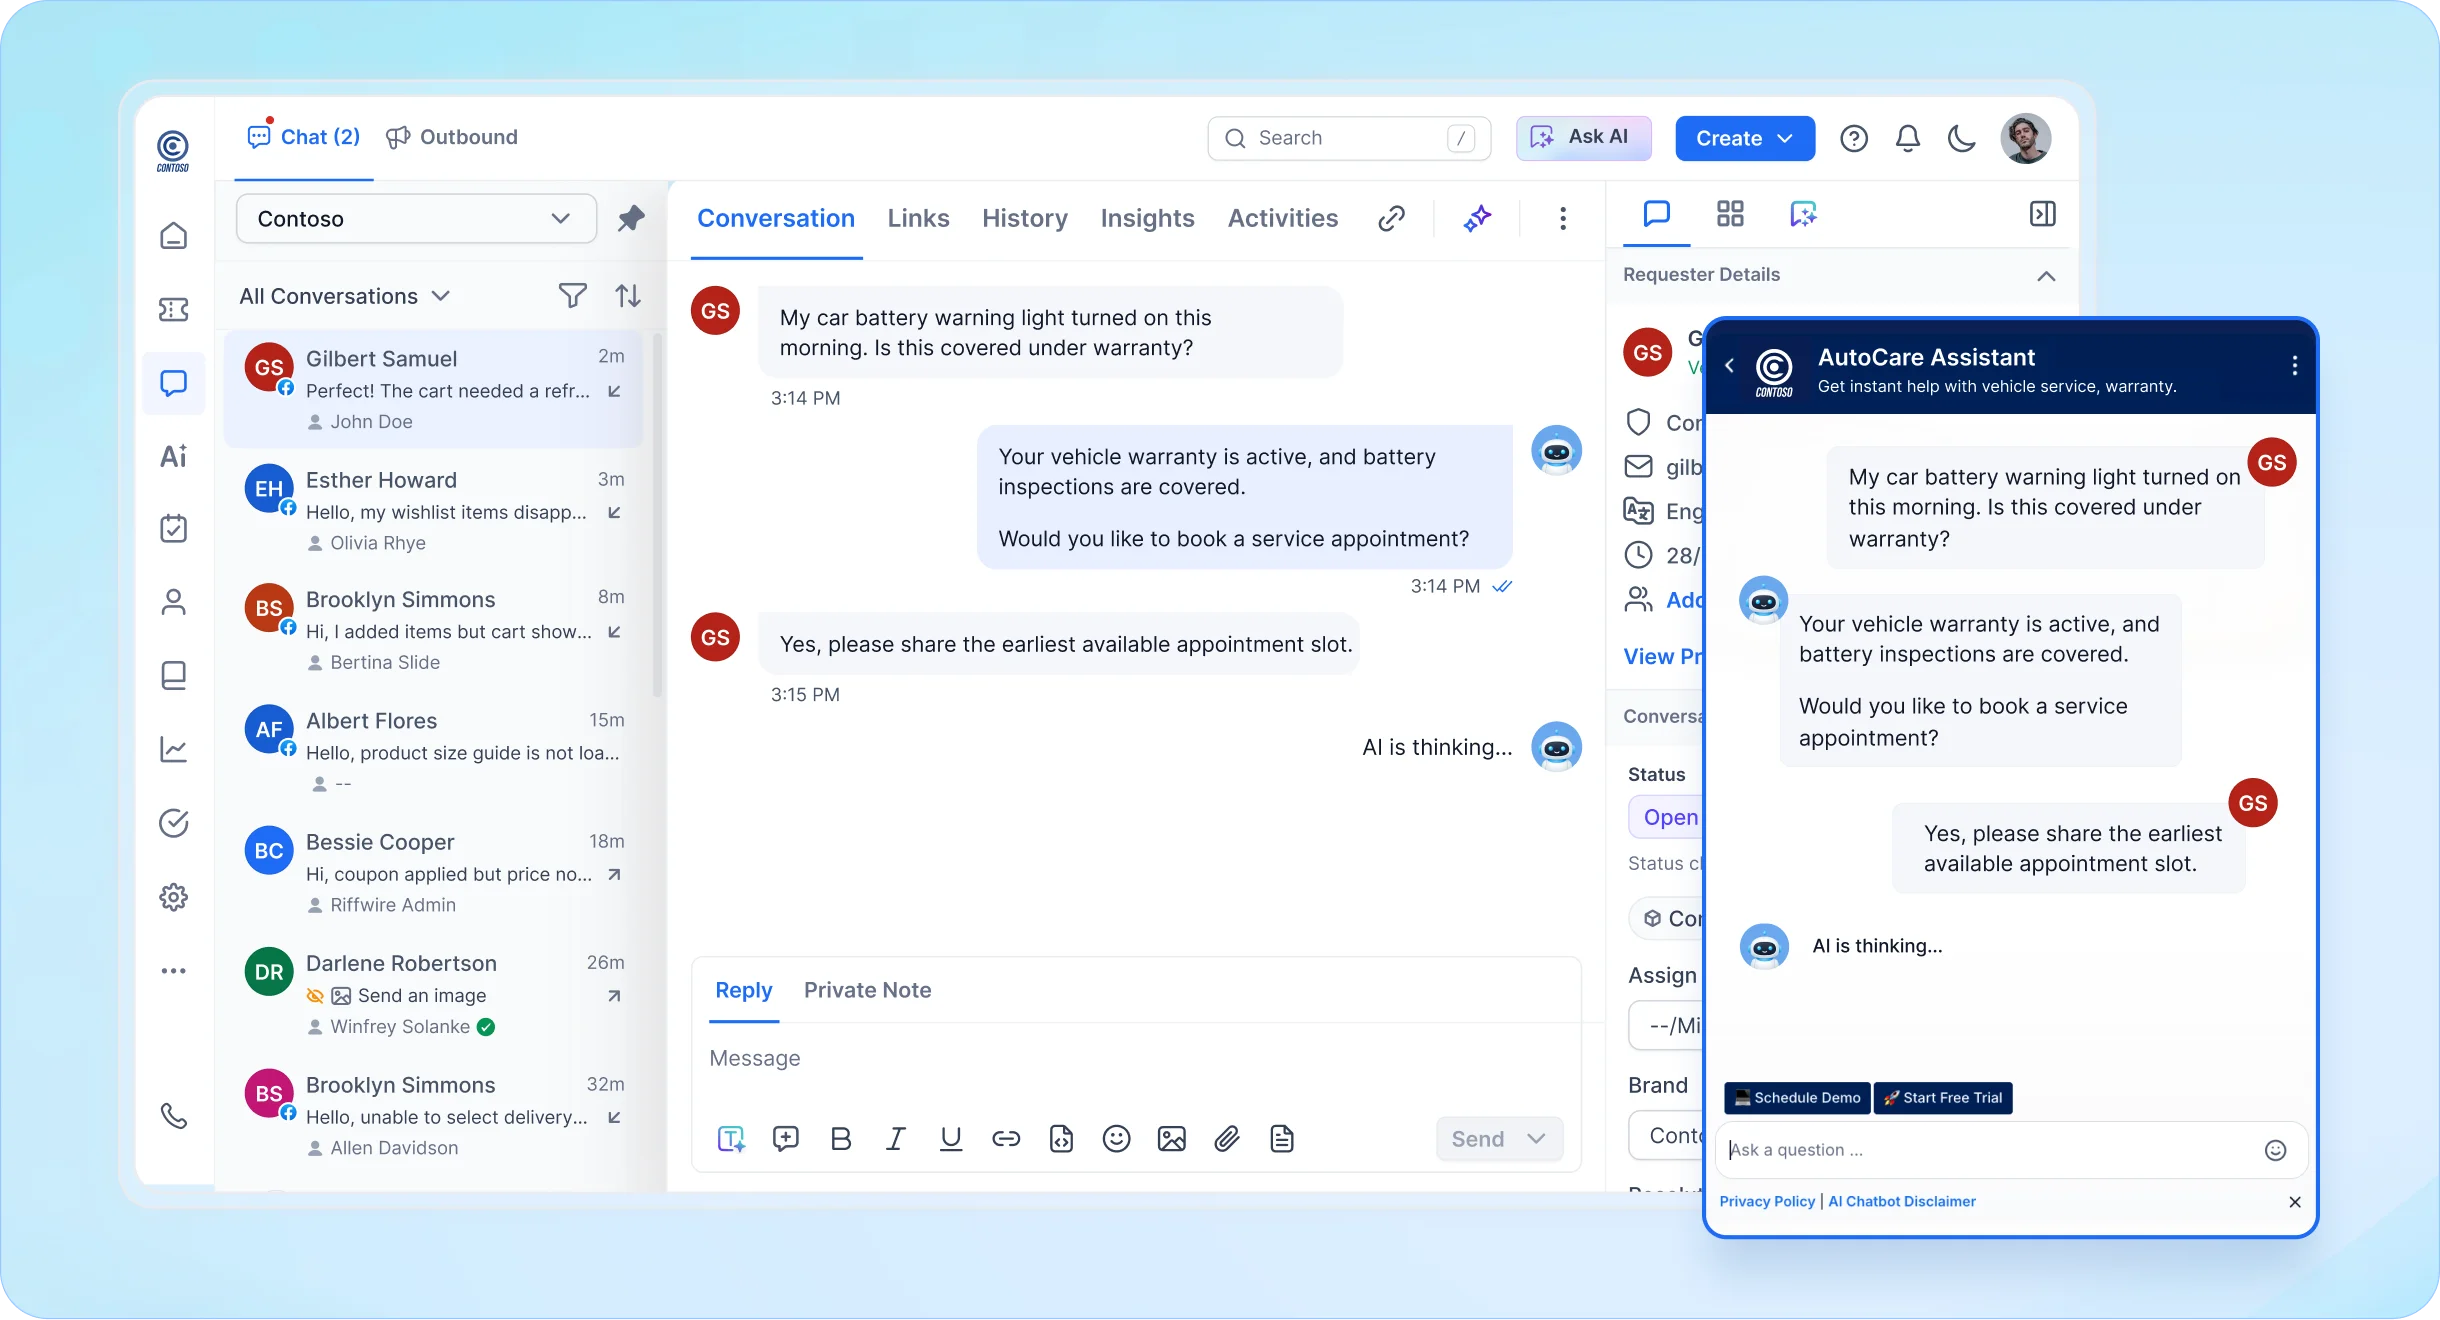Image resolution: width=2440 pixels, height=1320 pixels.
Task: Open the Insights tab
Action: 1148,218
